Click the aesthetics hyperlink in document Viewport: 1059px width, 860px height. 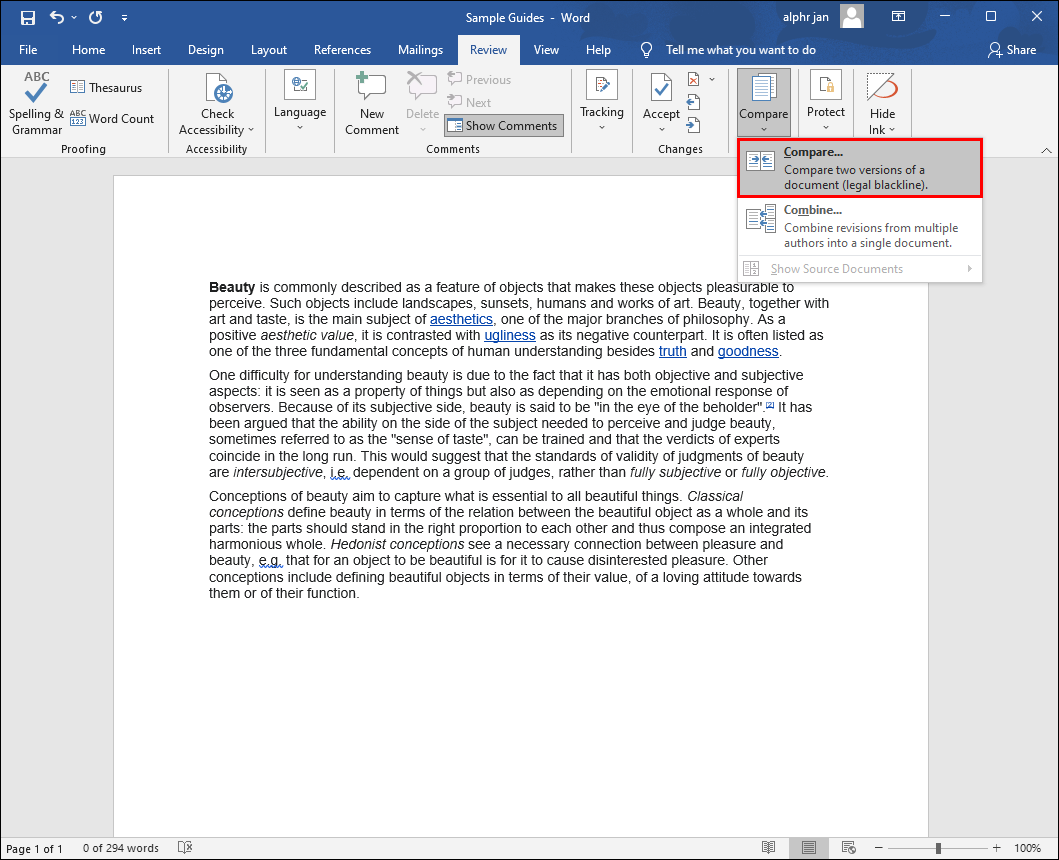(461, 319)
